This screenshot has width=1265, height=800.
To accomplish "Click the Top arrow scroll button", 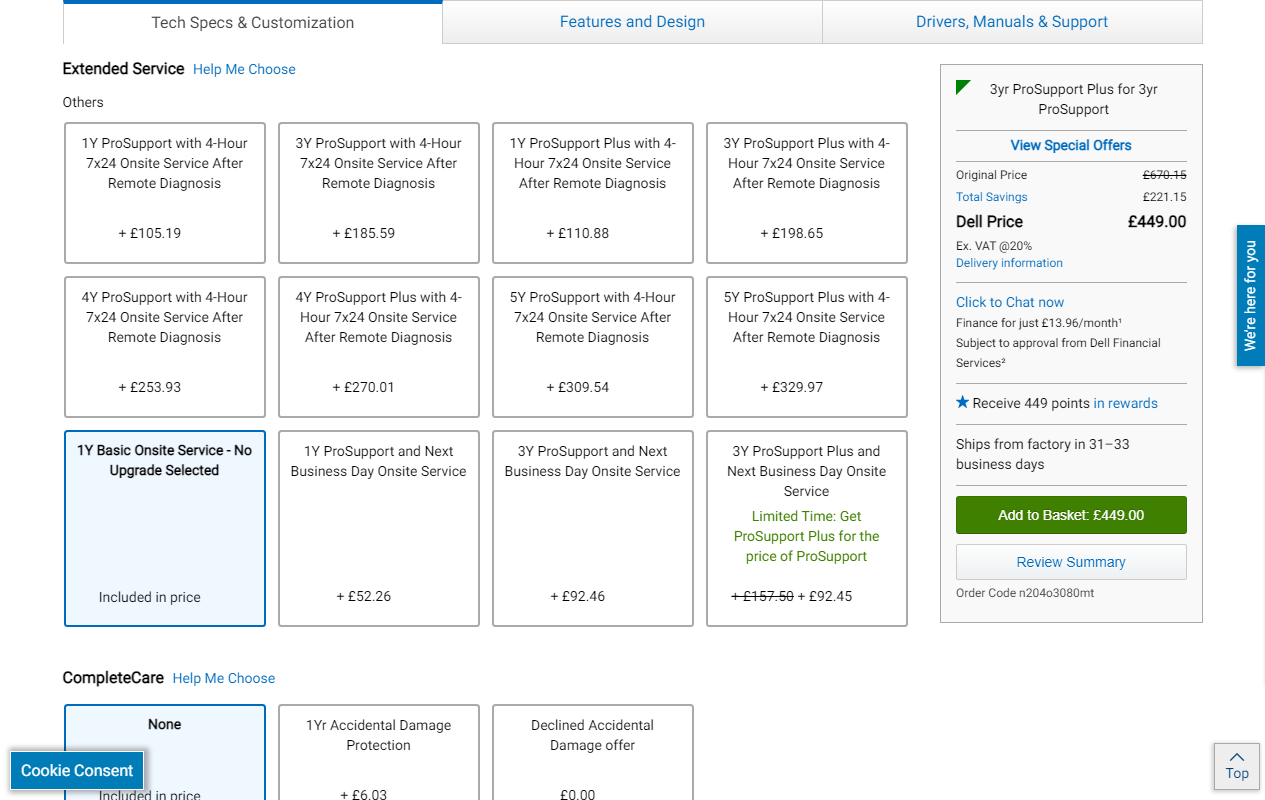I will (x=1236, y=766).
